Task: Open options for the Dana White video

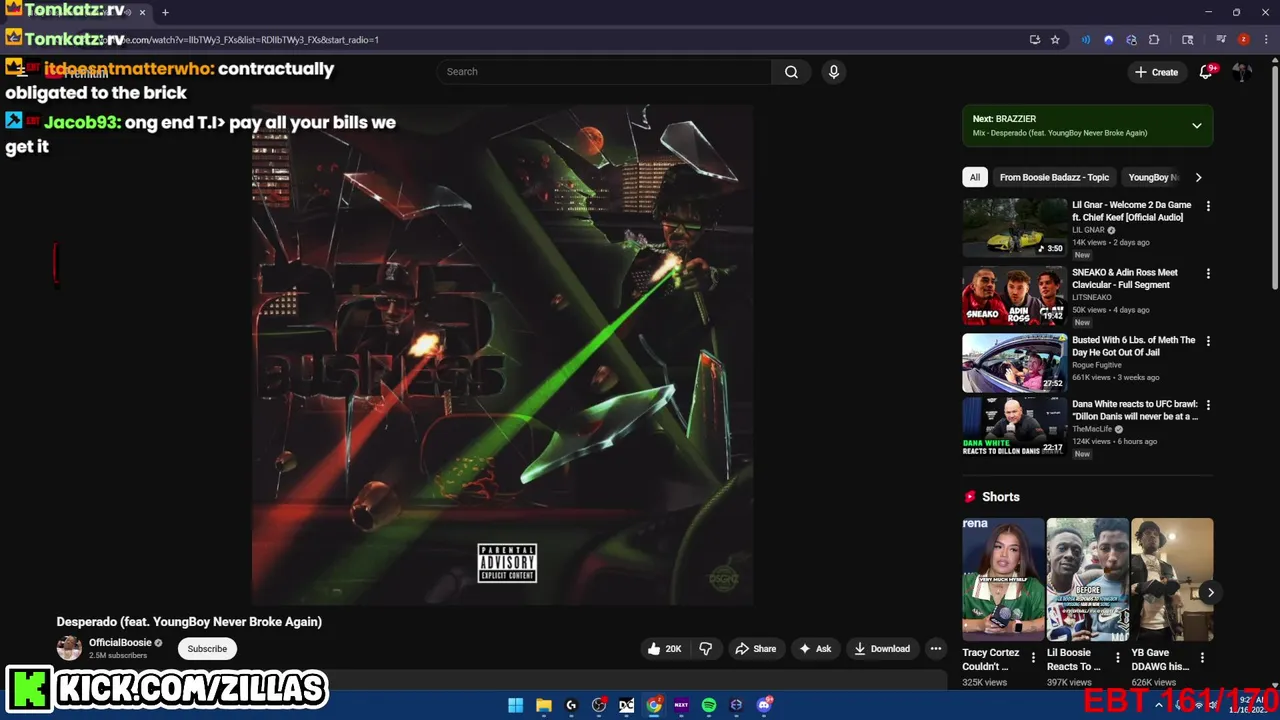Action: click(x=1208, y=405)
